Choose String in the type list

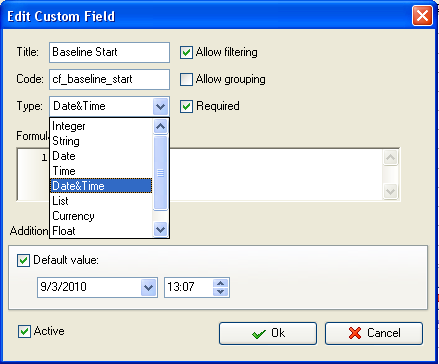pos(101,141)
